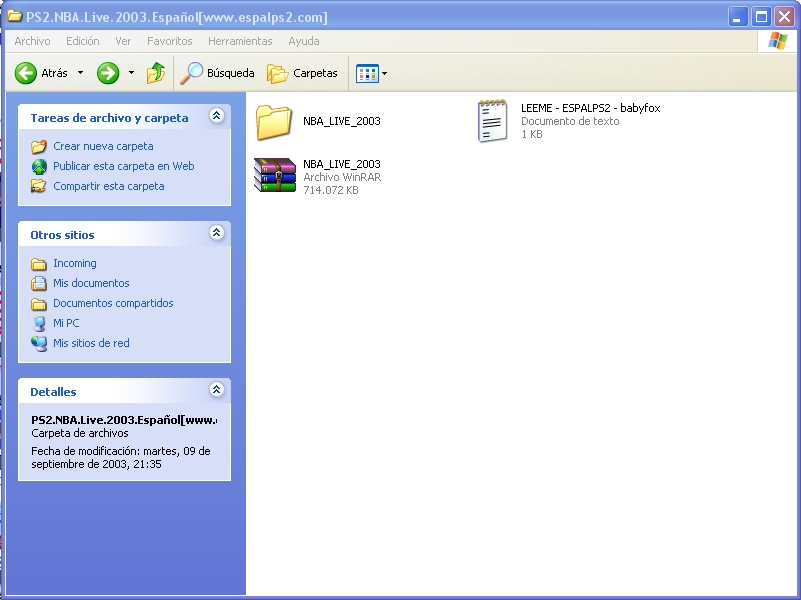Click the 'Fecha de modificación' details text
This screenshot has width=801, height=600.
click(121, 458)
